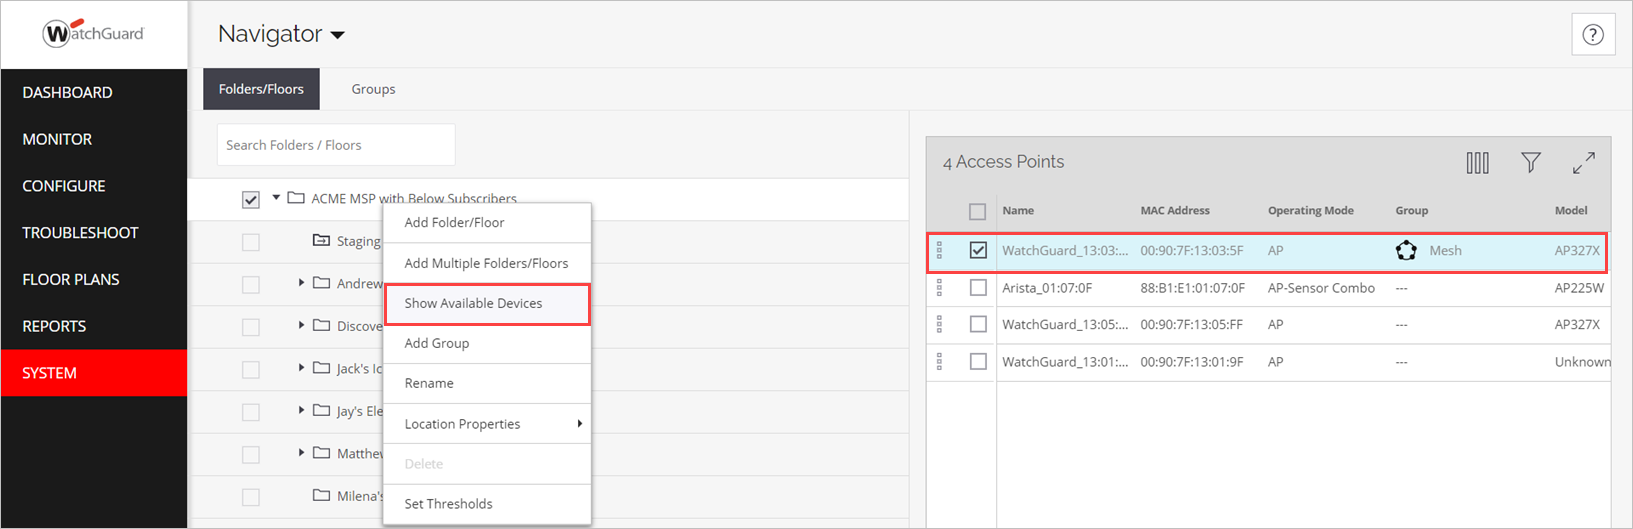Check the Staging folder checkbox

click(x=251, y=242)
